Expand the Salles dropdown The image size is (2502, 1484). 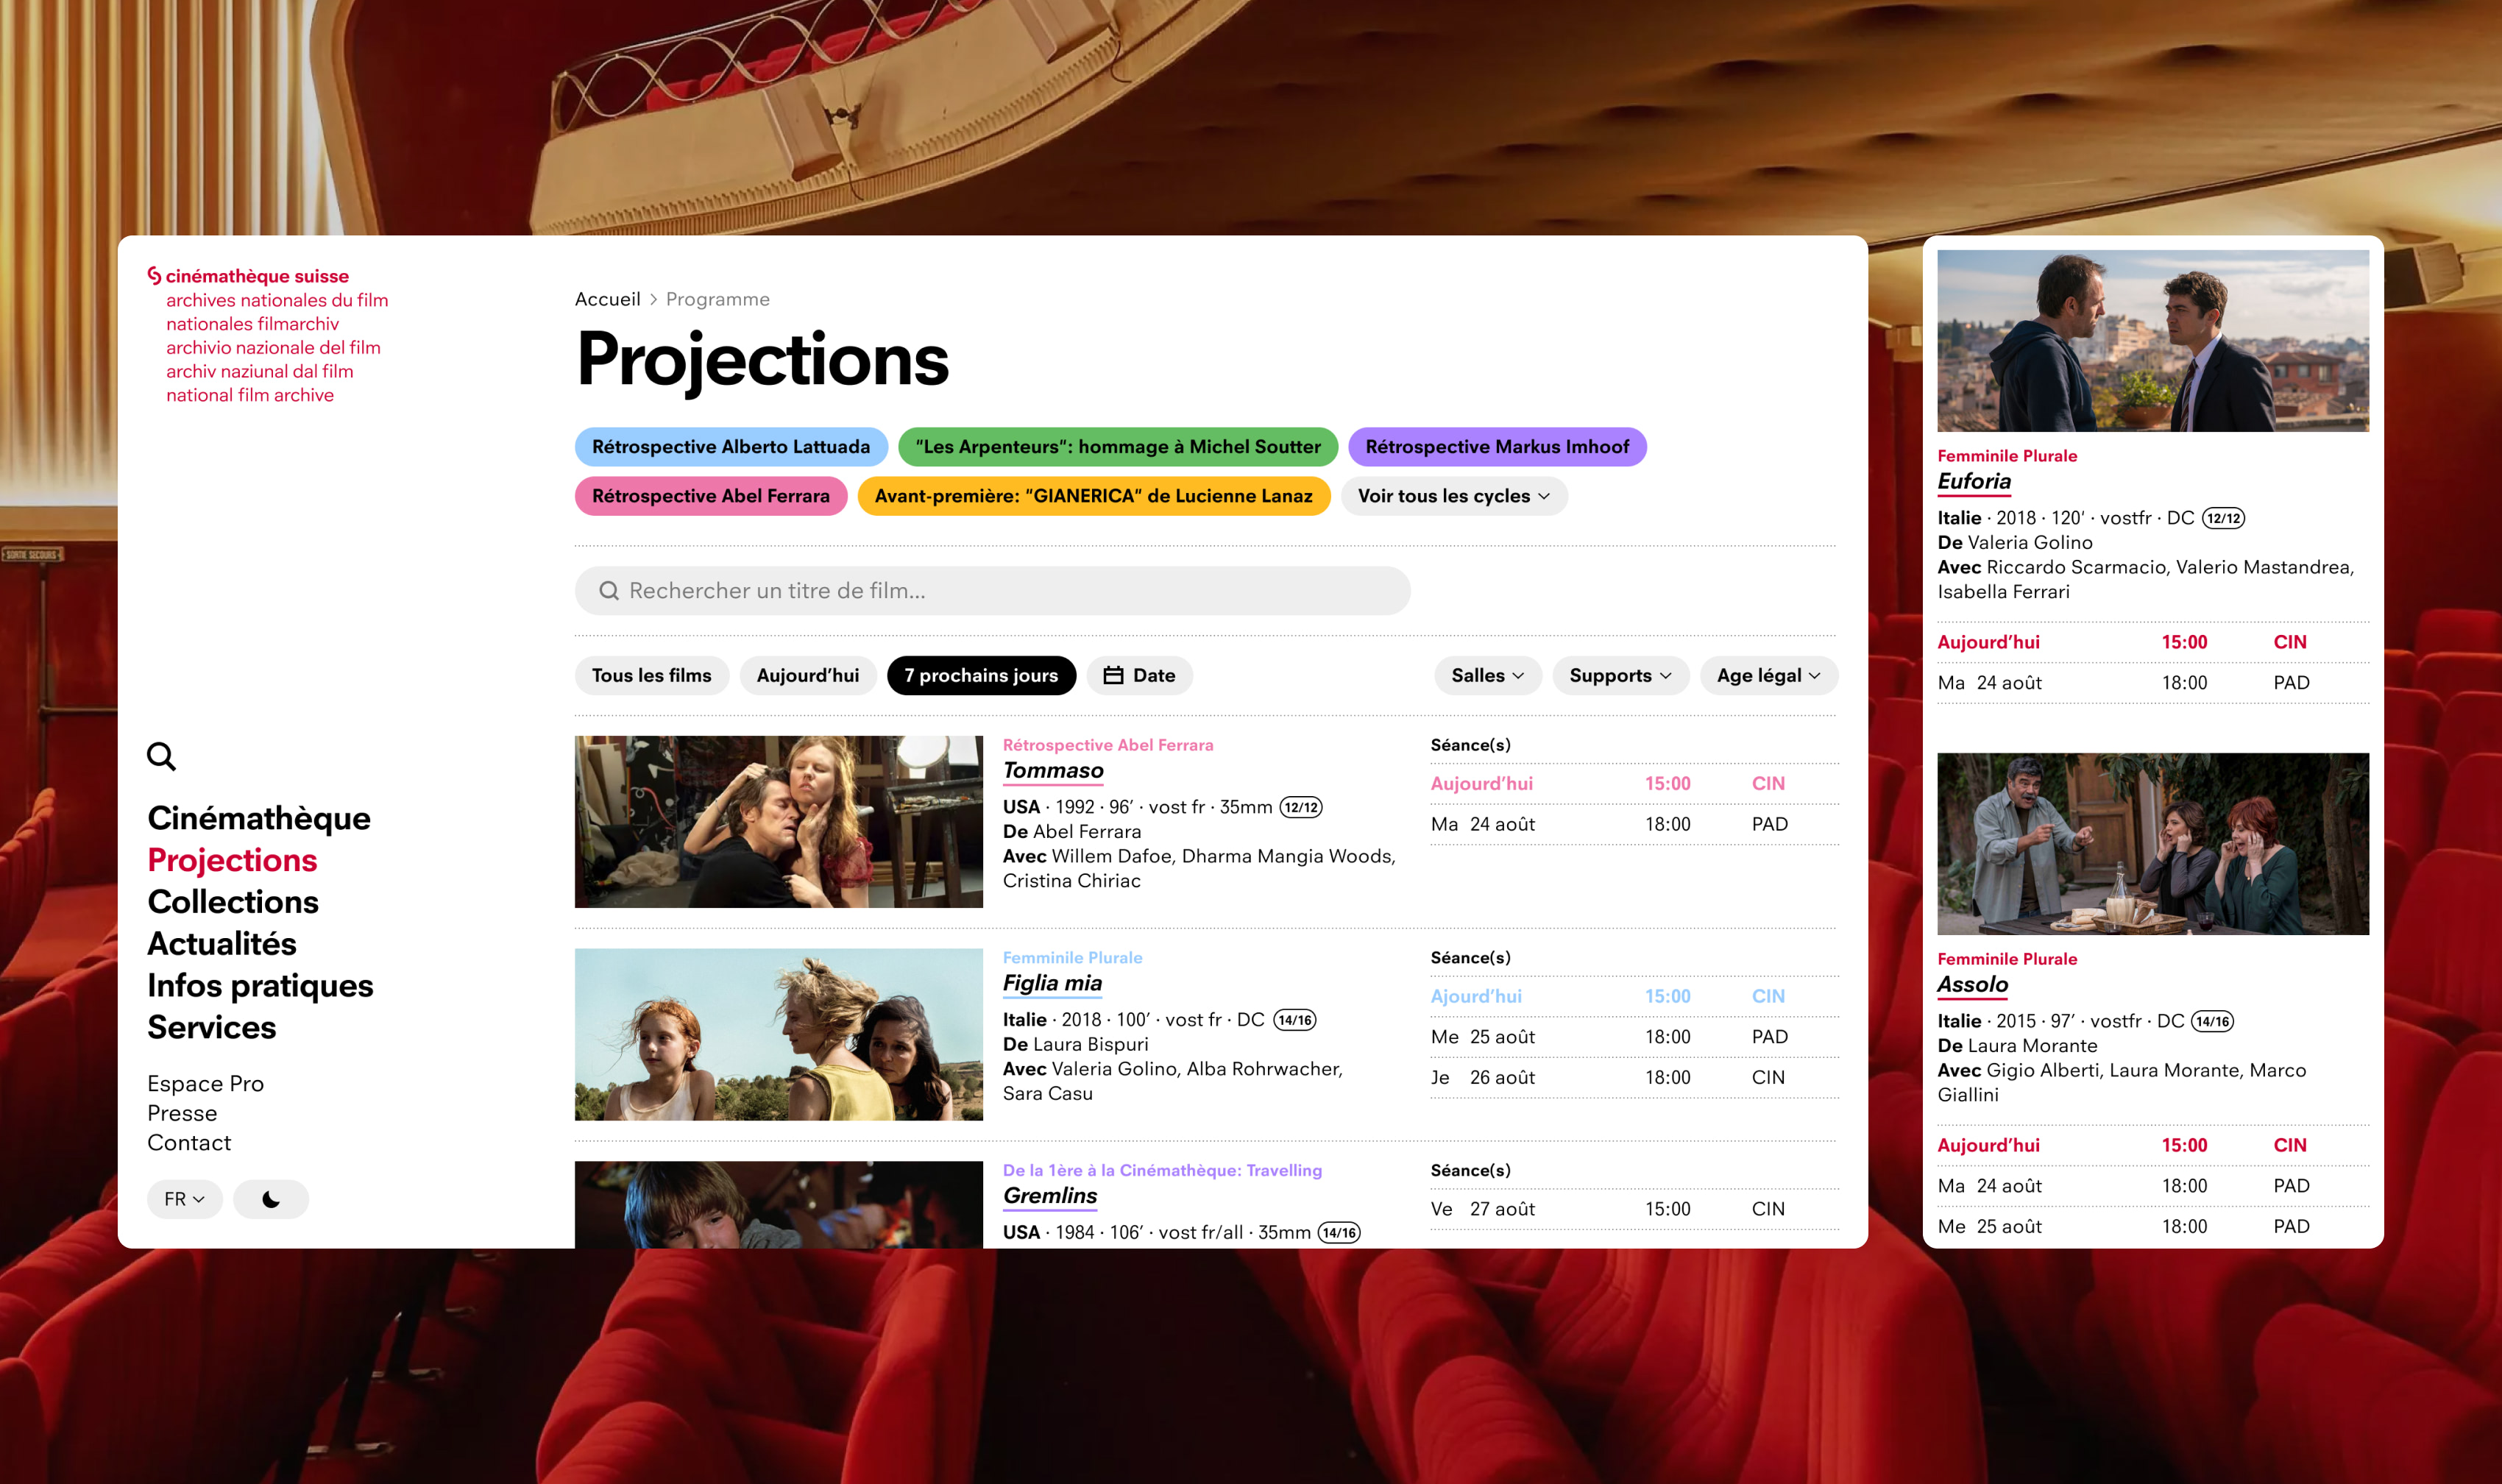pyautogui.click(x=1488, y=676)
